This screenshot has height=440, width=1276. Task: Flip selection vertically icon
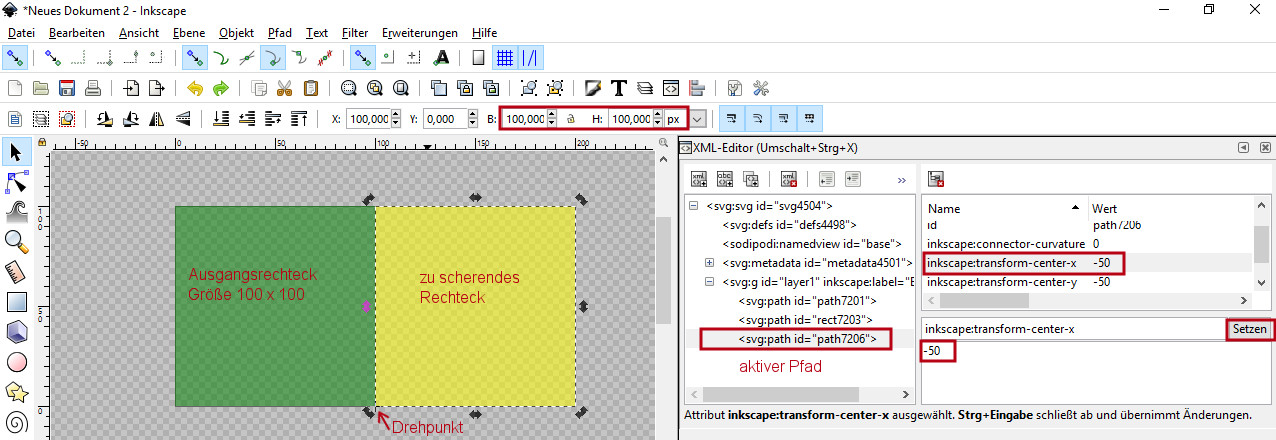[183, 119]
